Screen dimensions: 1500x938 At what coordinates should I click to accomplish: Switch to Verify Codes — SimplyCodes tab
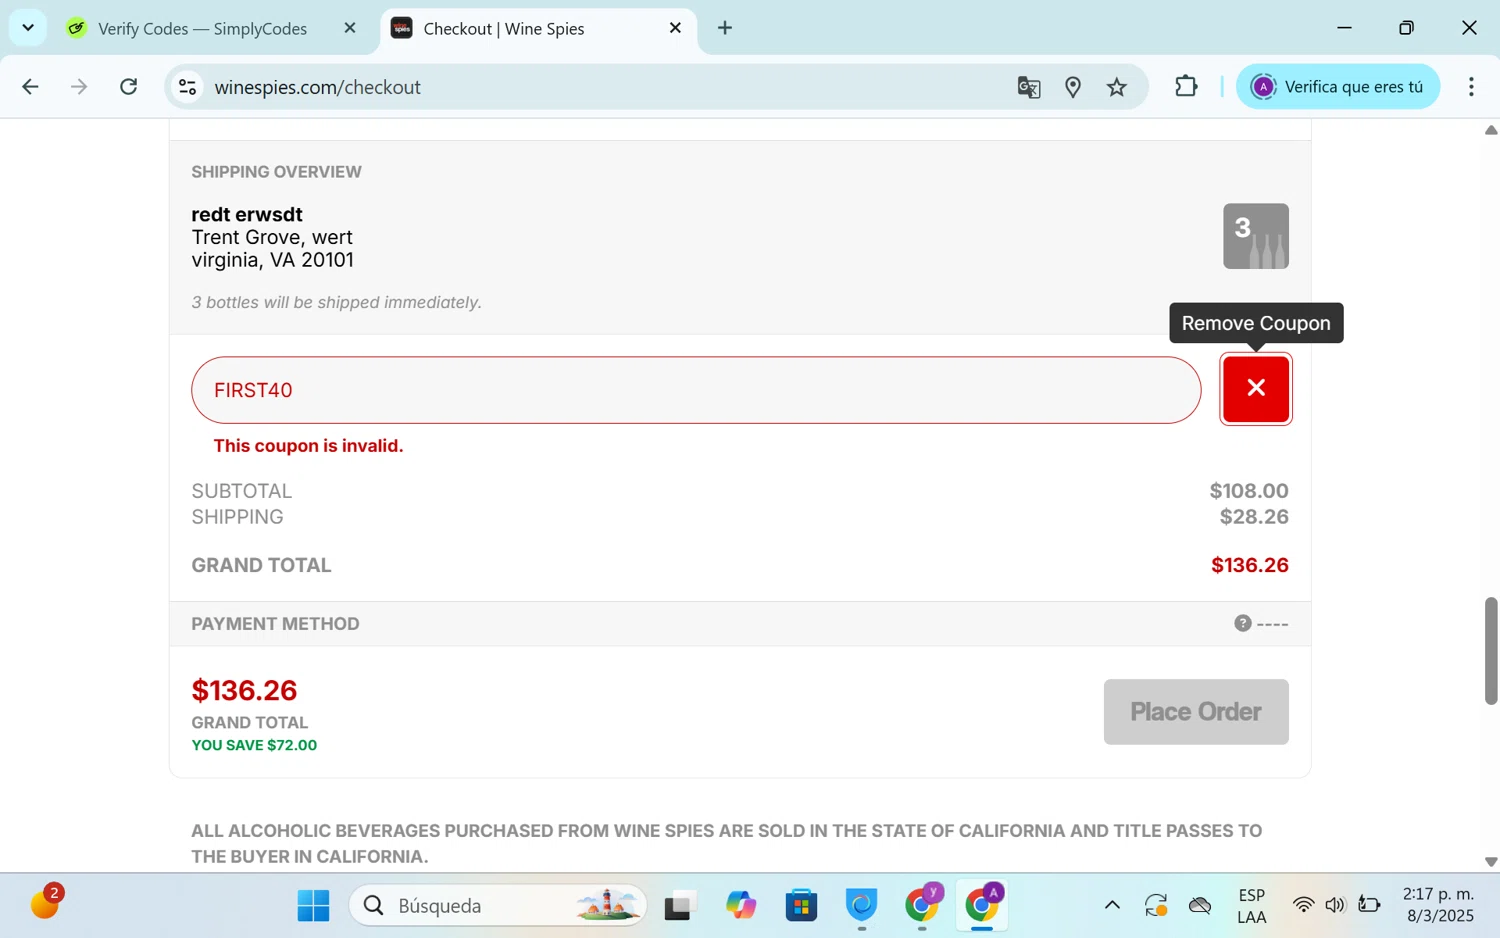[x=202, y=28]
